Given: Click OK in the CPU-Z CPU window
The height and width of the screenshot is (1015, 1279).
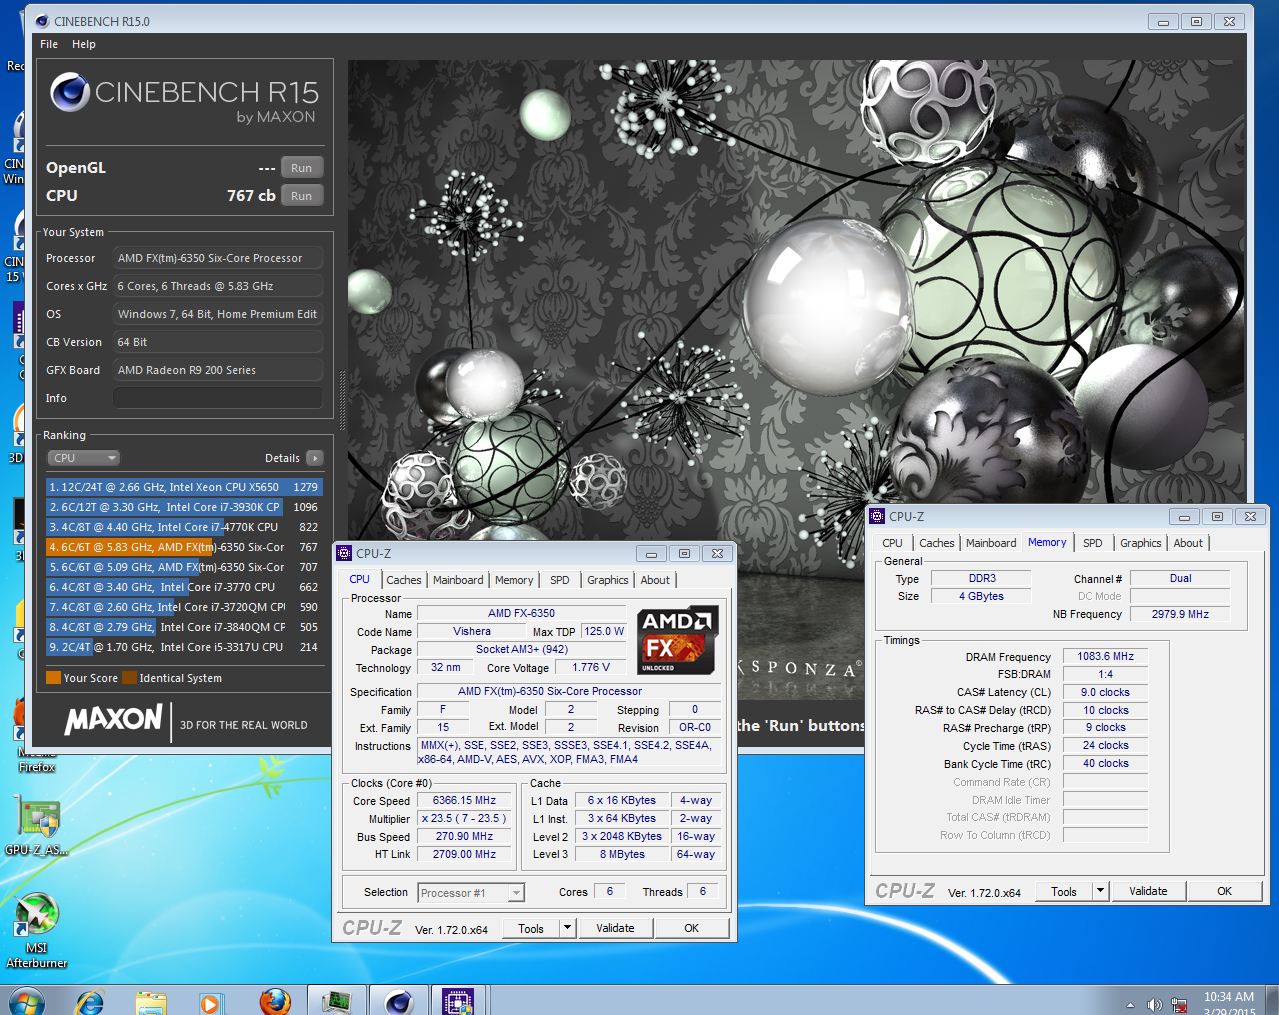Looking at the screenshot, I should point(691,928).
